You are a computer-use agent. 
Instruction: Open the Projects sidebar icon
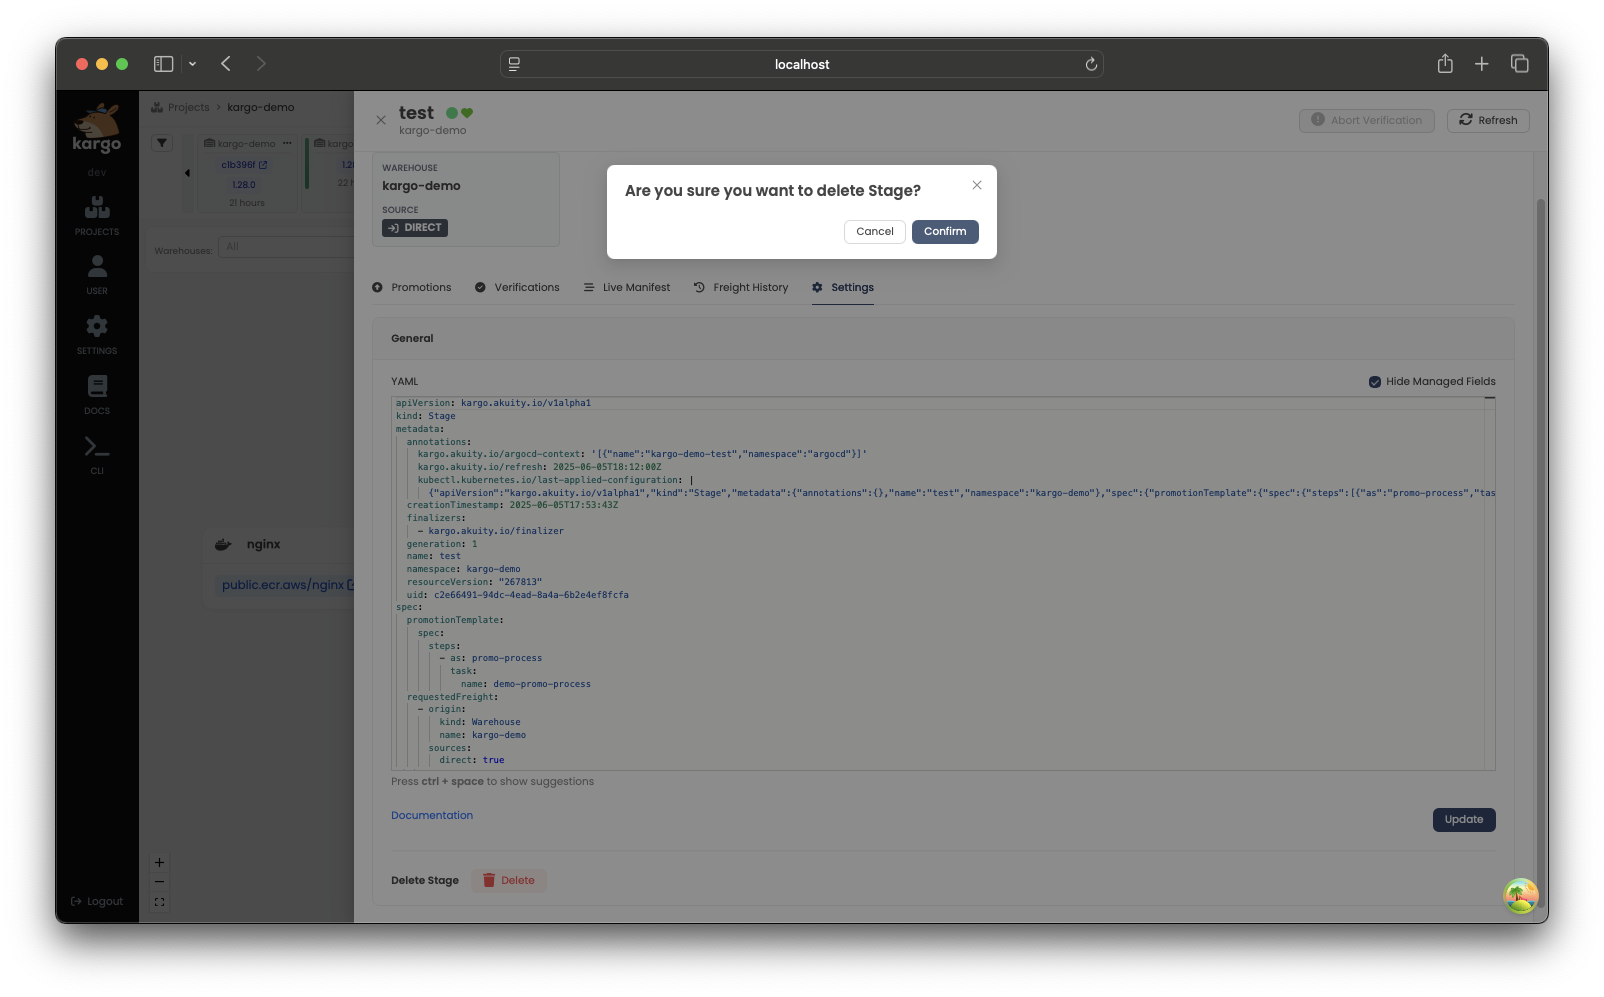[x=97, y=214]
